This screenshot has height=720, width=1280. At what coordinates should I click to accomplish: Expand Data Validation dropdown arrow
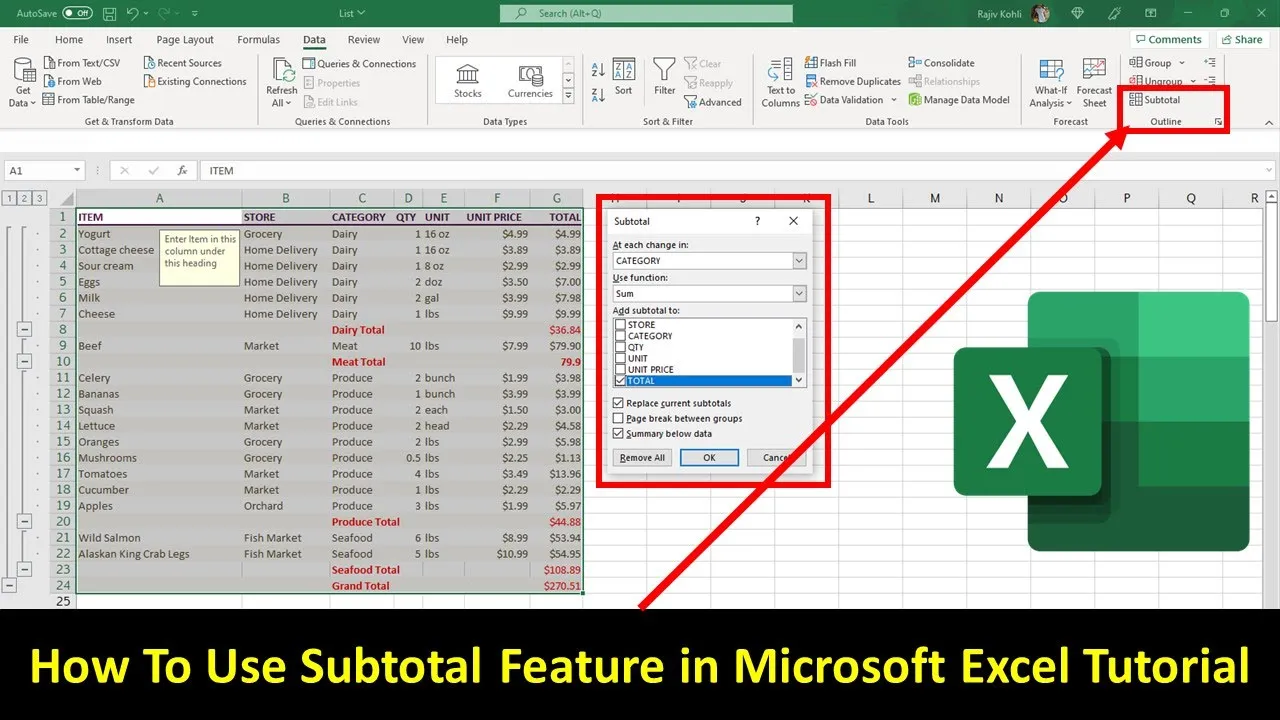pyautogui.click(x=894, y=100)
